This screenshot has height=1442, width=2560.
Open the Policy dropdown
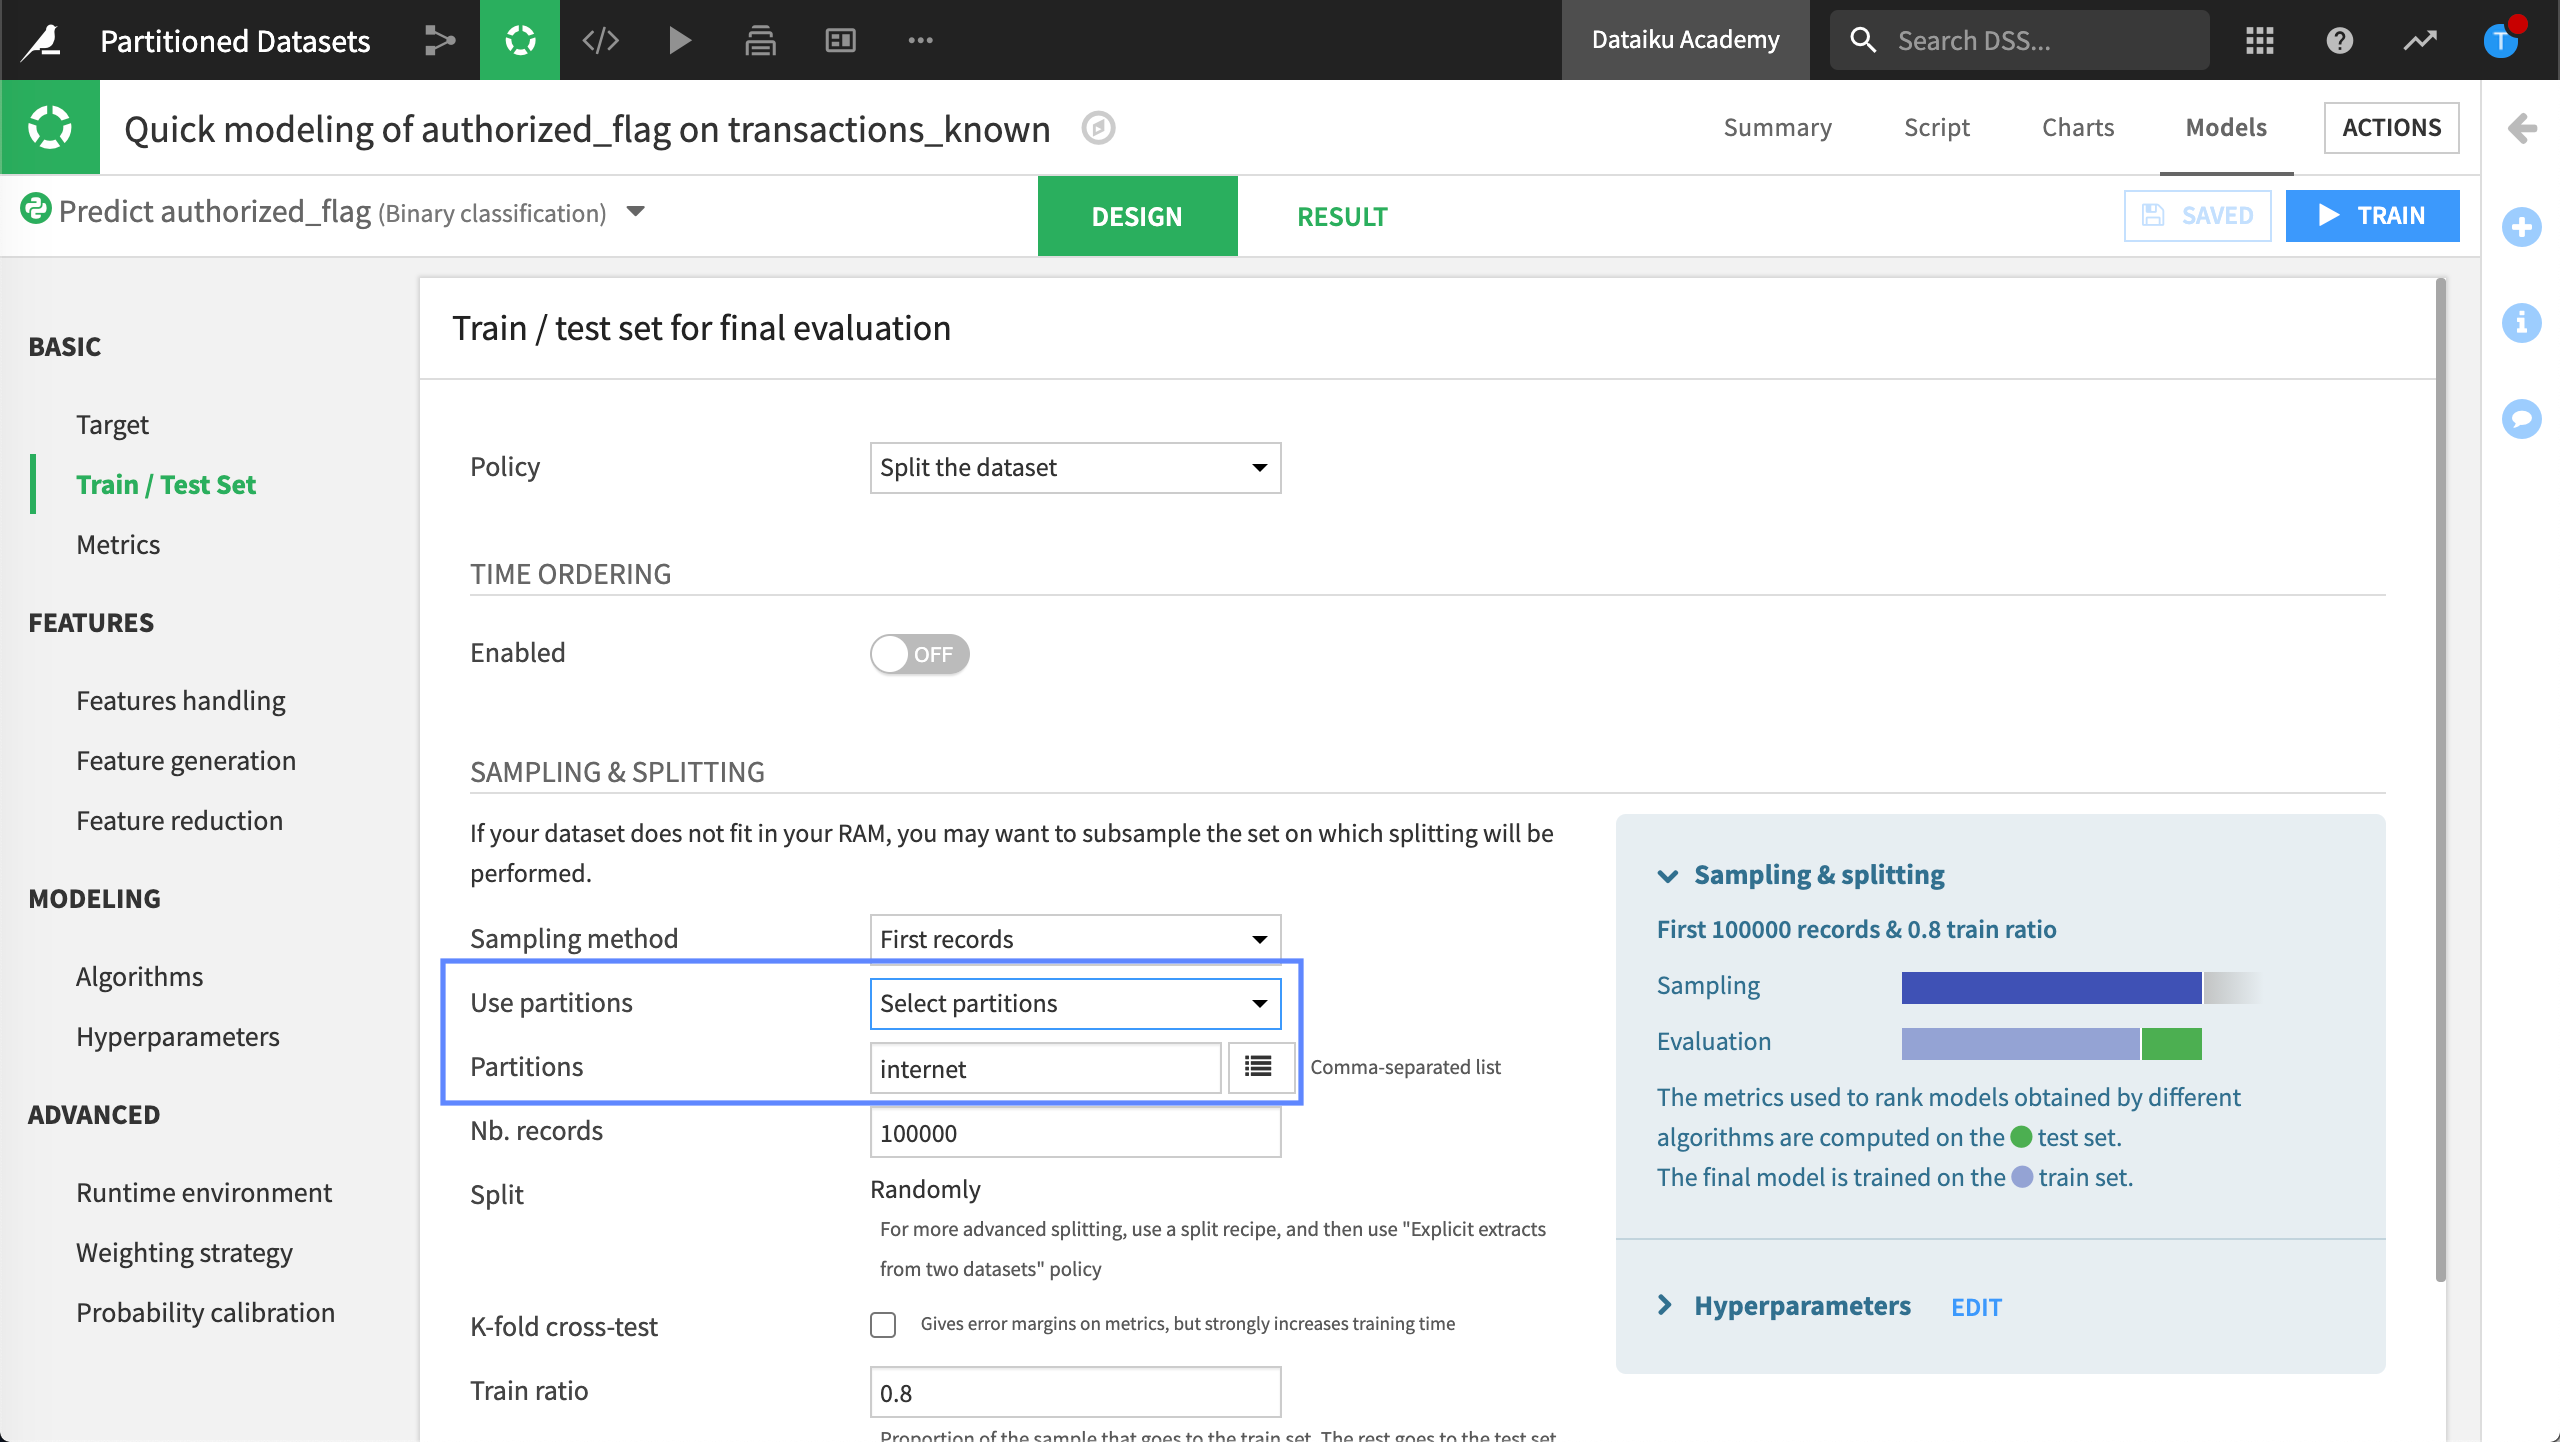point(1075,468)
